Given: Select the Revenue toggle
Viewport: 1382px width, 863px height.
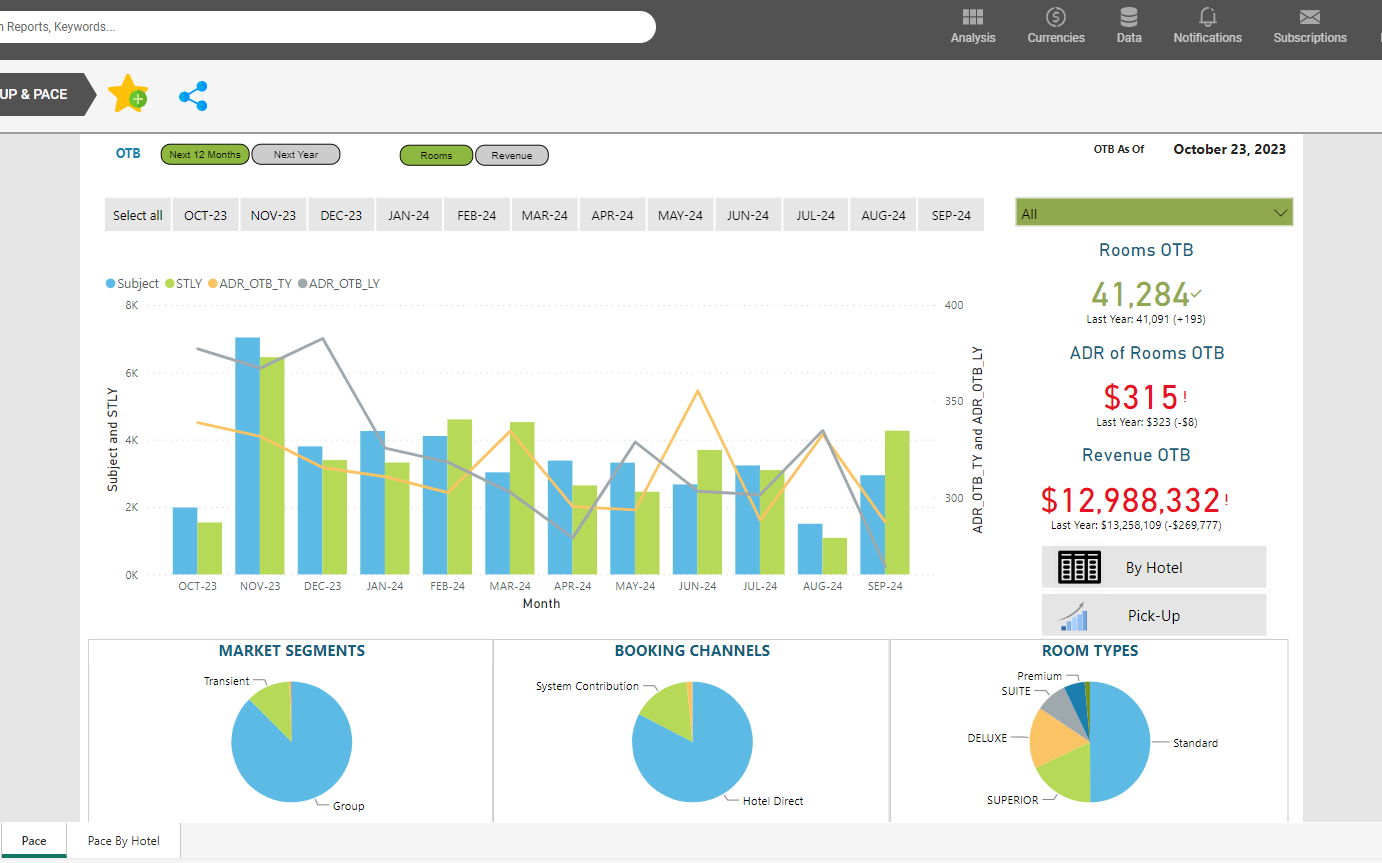Looking at the screenshot, I should [512, 156].
